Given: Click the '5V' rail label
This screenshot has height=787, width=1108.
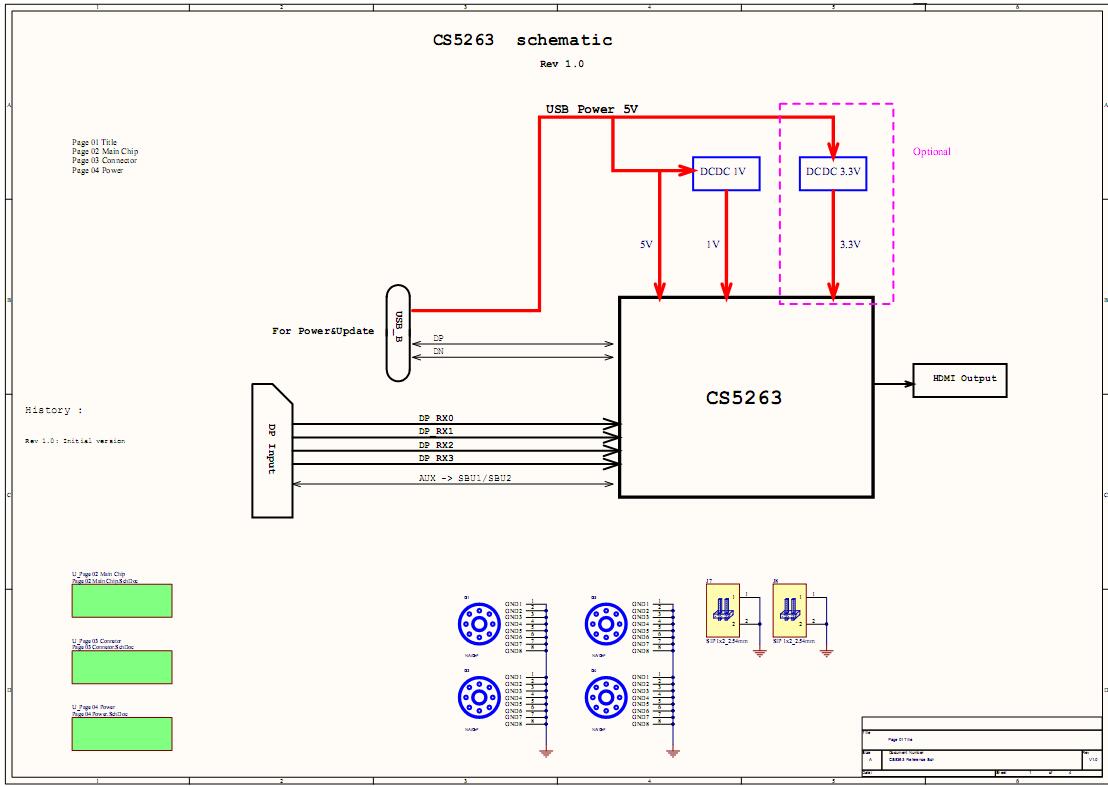Looking at the screenshot, I should 646,244.
